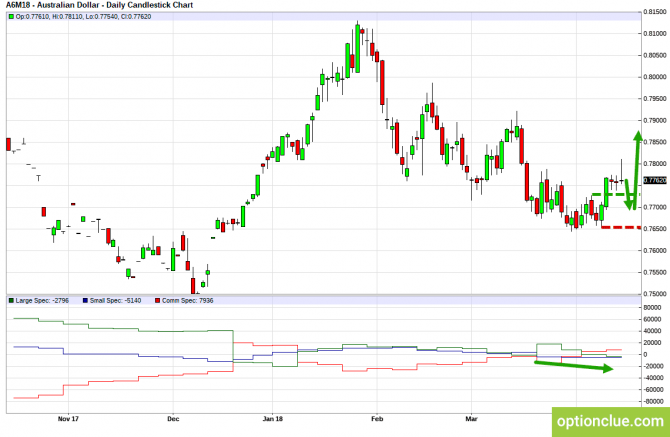
Task: Click the "Nov 17" date axis label
Action: pyautogui.click(x=68, y=419)
